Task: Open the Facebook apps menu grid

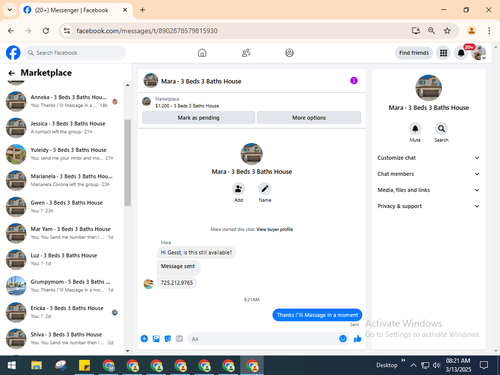Action: tap(443, 53)
